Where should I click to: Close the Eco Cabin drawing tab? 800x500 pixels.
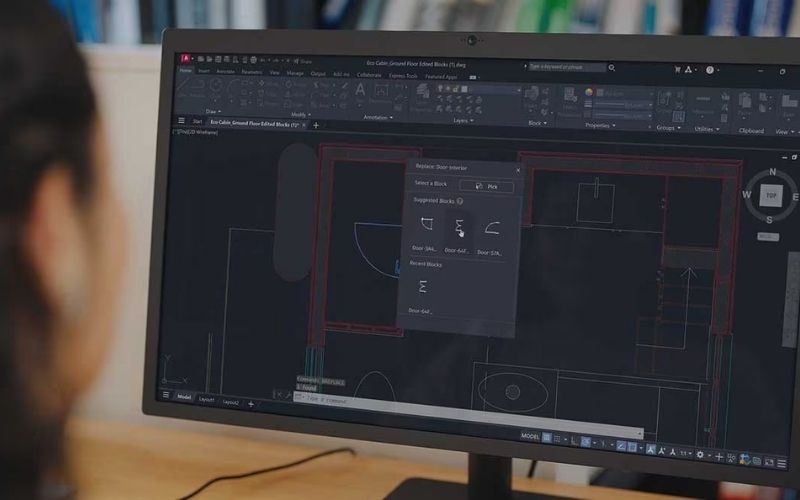[x=304, y=124]
